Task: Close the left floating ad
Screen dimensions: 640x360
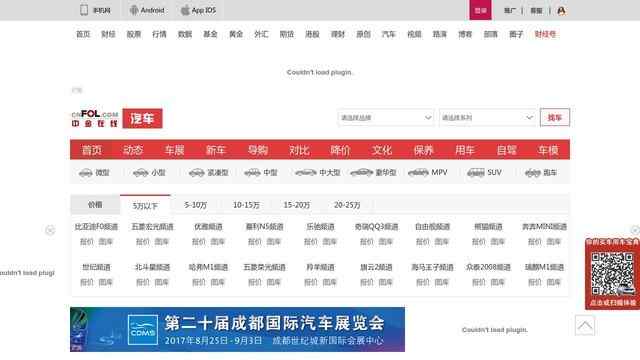Action: click(x=50, y=230)
